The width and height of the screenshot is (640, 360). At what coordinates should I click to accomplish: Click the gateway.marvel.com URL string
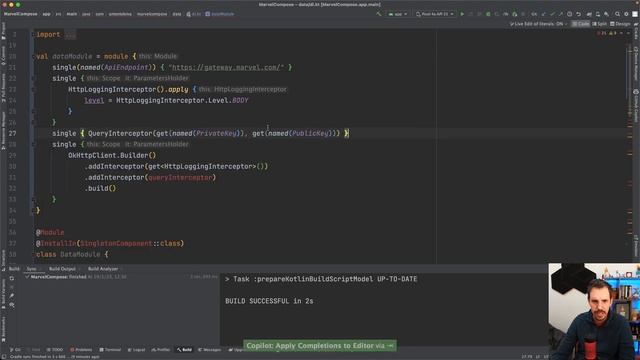pyautogui.click(x=226, y=67)
